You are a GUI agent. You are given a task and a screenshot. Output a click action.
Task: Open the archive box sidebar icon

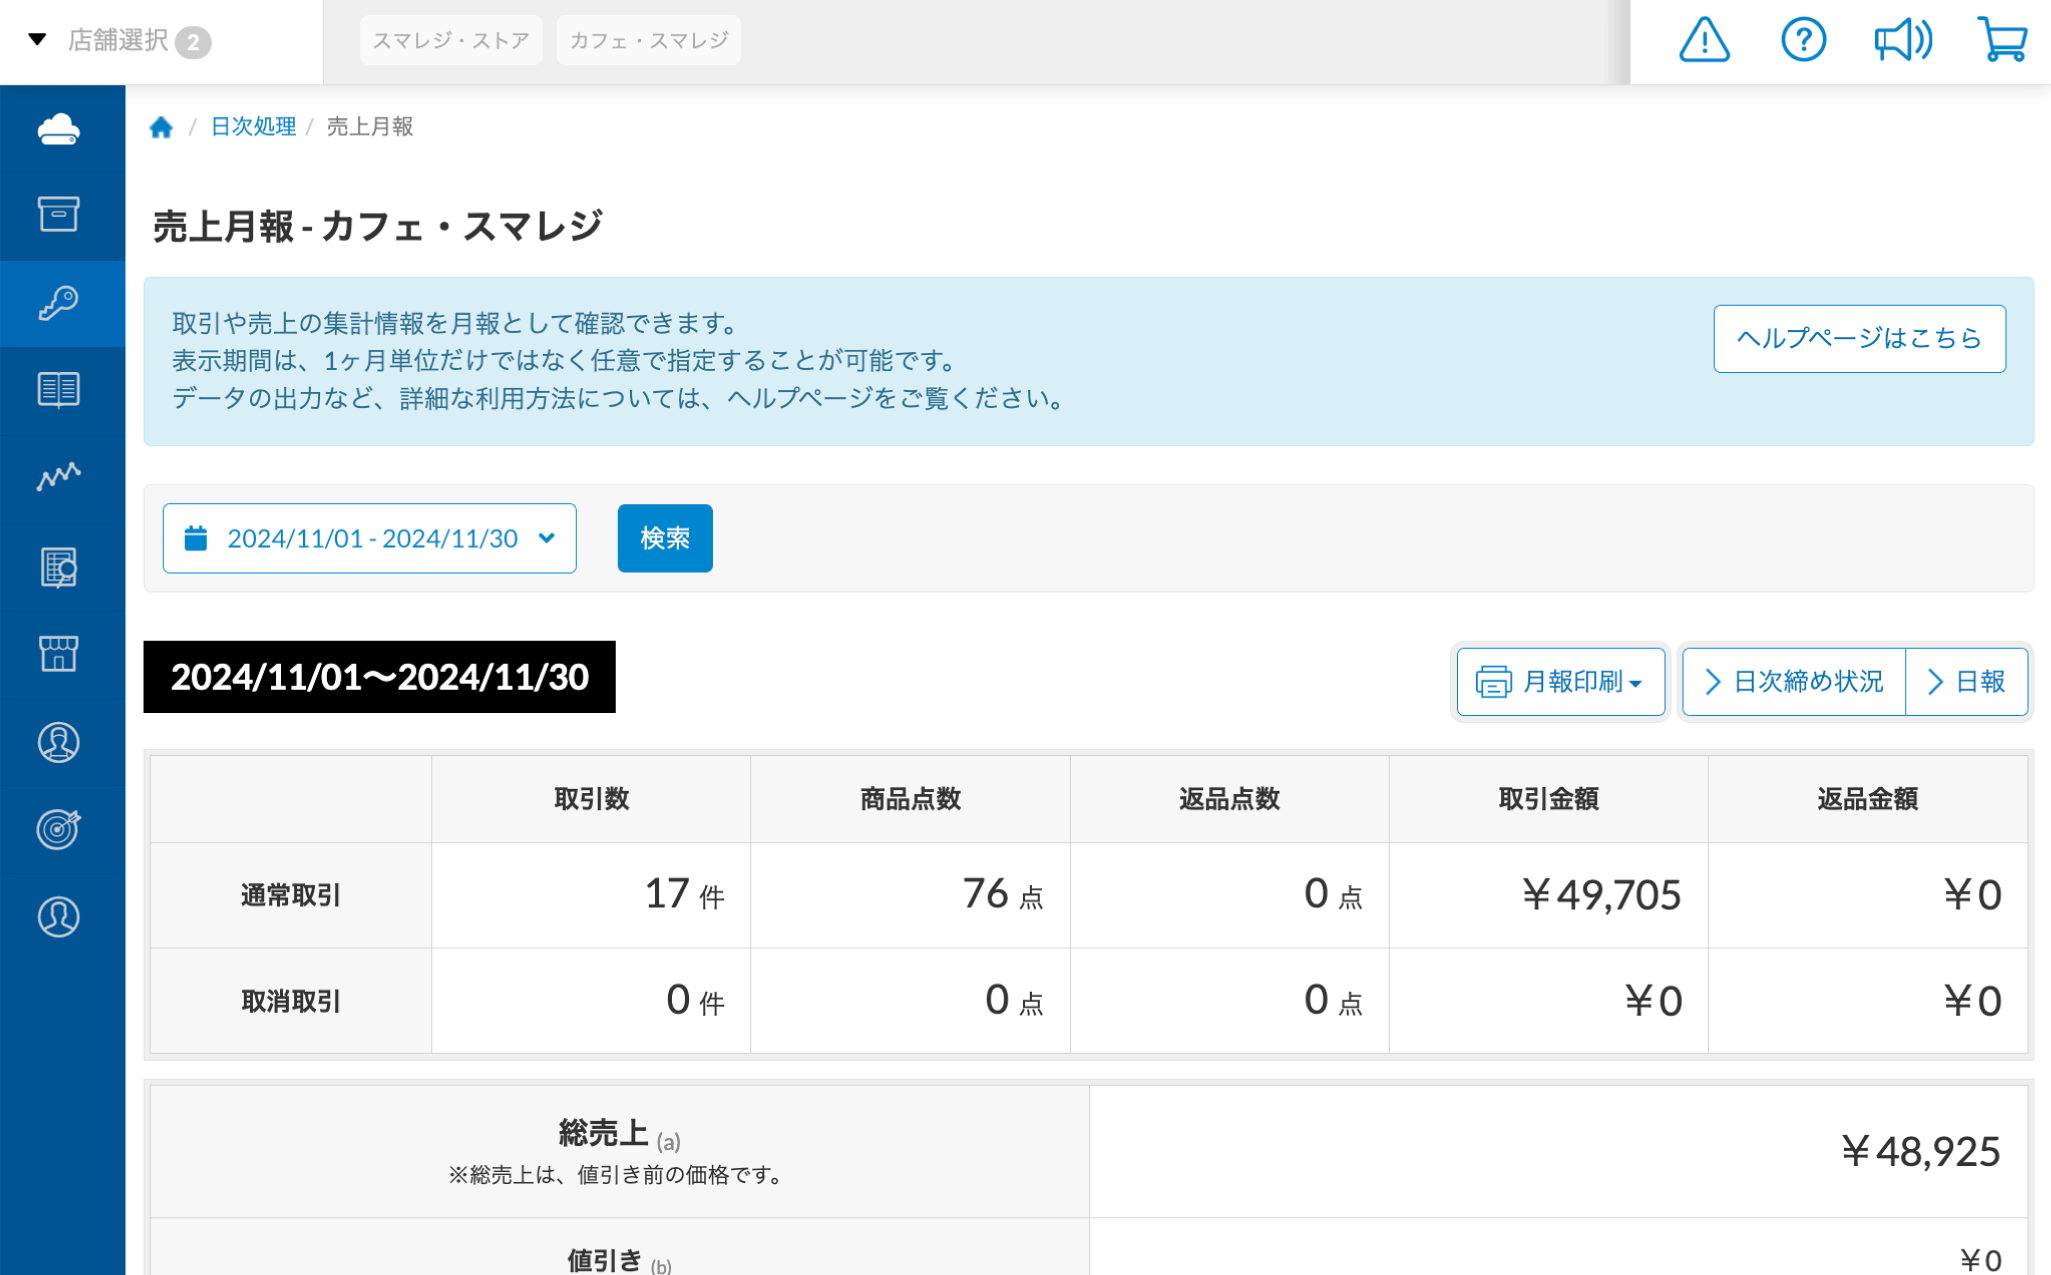(x=59, y=214)
